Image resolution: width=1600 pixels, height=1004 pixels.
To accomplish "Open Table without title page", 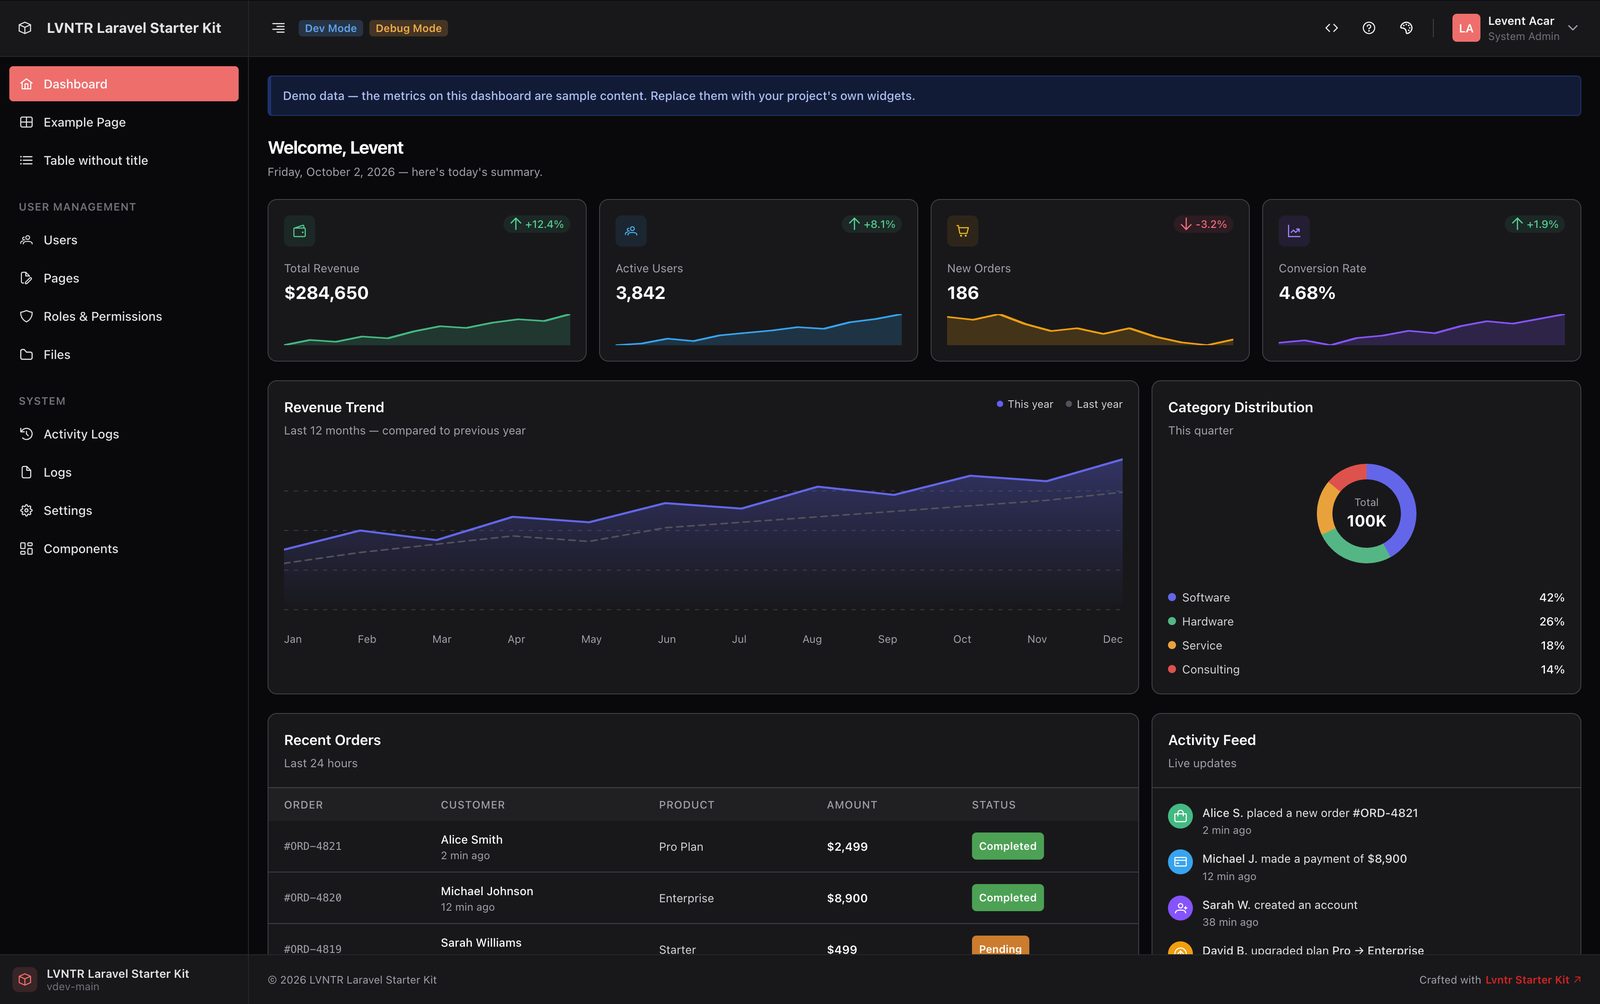I will point(124,160).
